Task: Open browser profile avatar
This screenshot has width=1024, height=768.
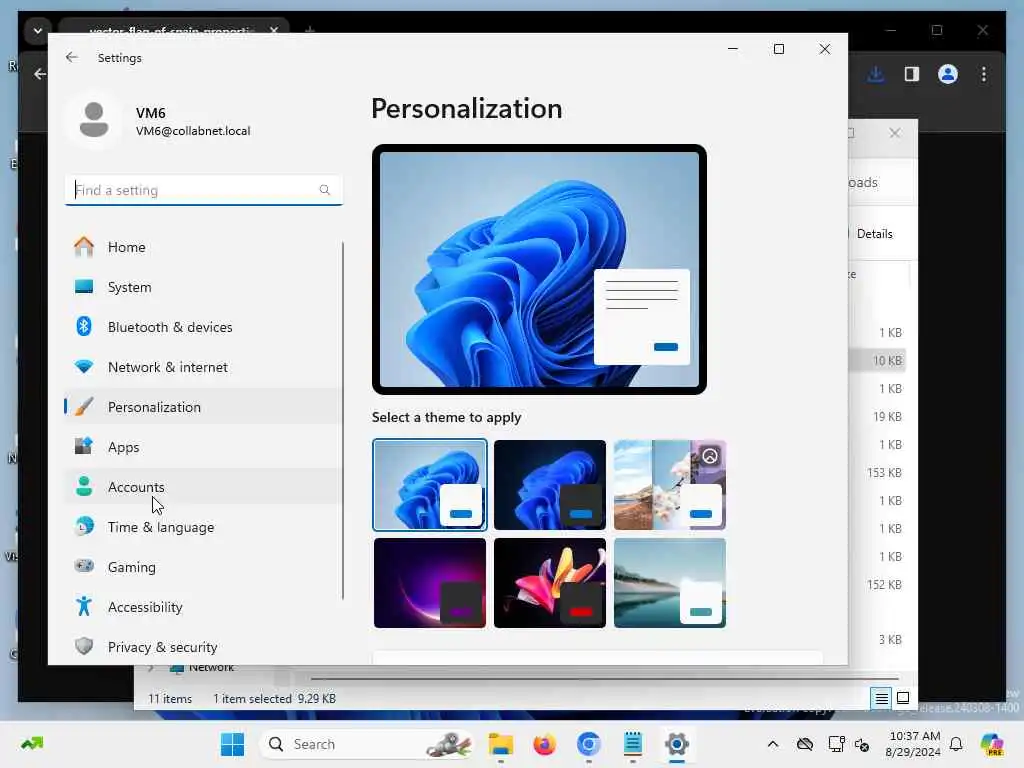Action: pos(948,74)
